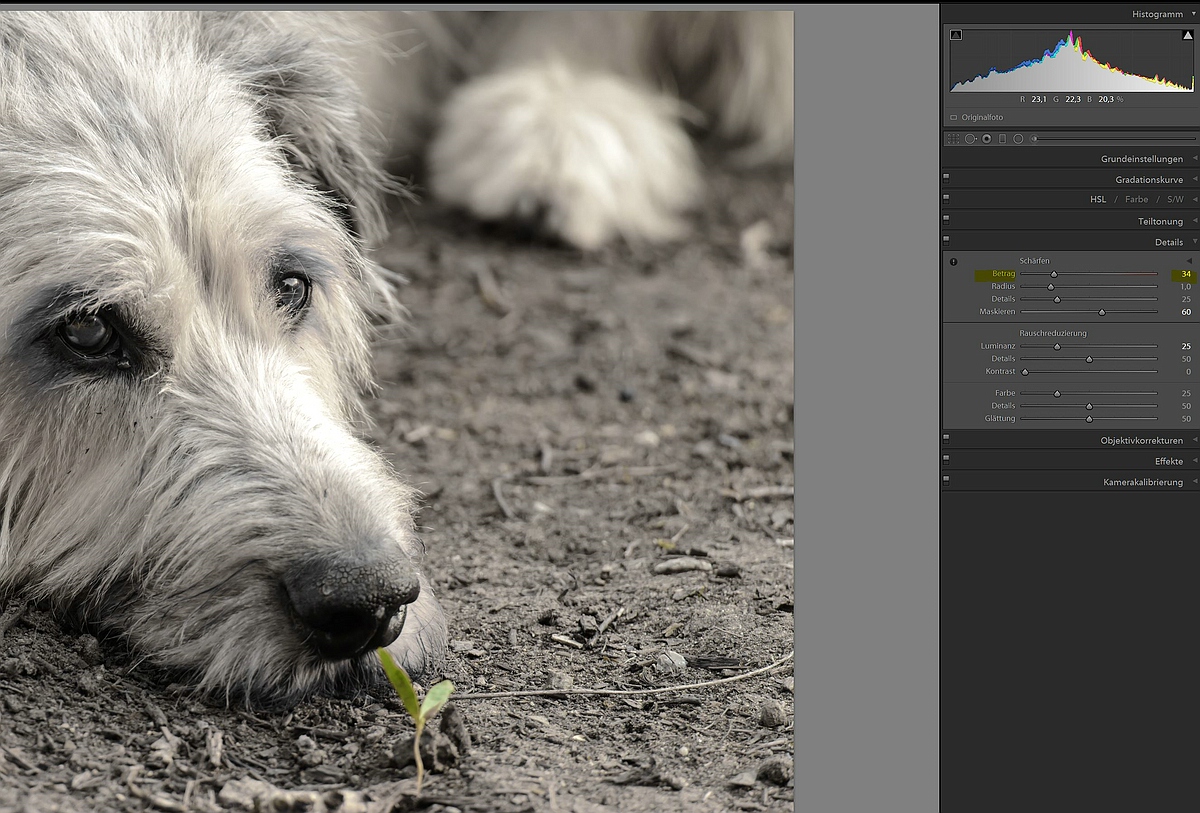Click the Glättung value field 50

click(x=1186, y=419)
